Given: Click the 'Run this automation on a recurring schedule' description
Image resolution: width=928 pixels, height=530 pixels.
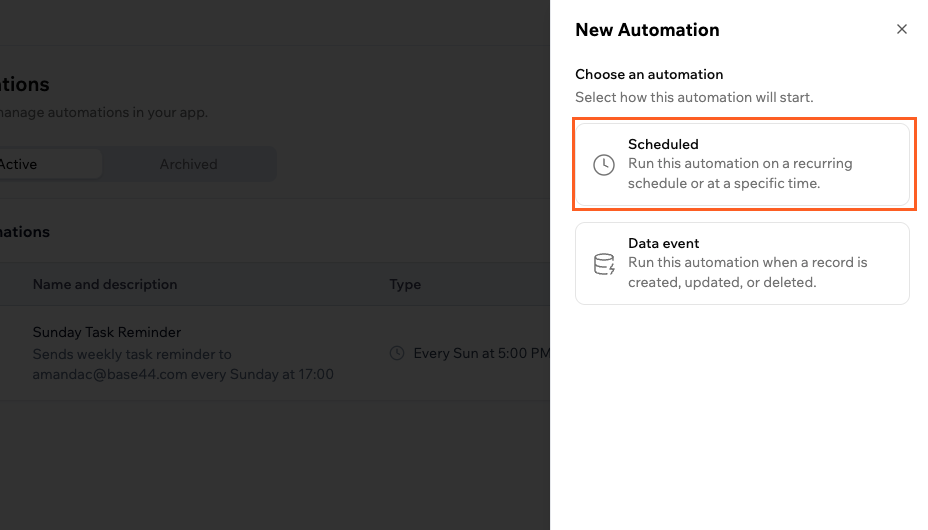Looking at the screenshot, I should tap(740, 173).
